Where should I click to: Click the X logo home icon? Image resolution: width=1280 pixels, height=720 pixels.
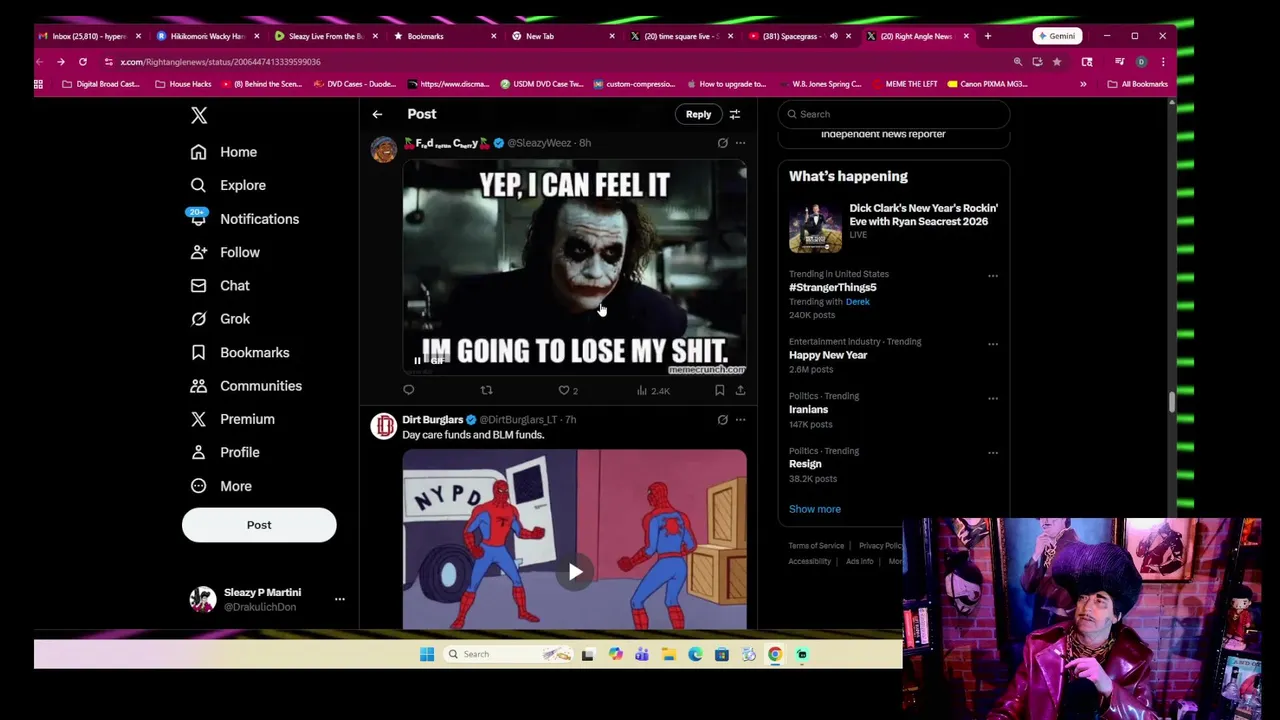(x=199, y=115)
